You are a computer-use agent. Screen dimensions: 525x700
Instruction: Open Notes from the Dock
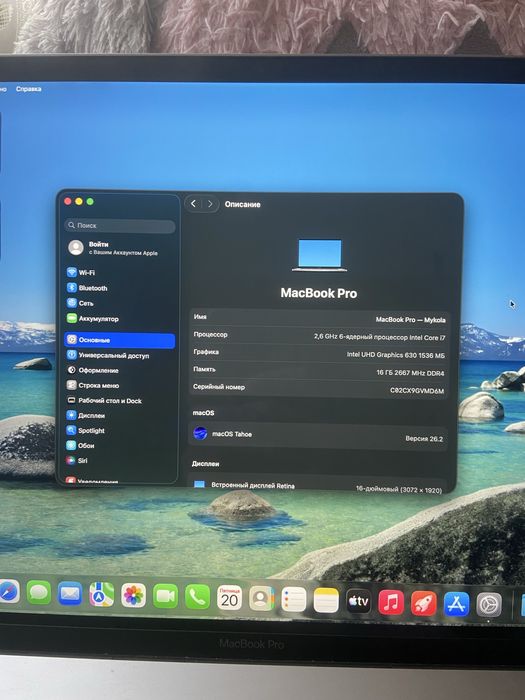[326, 600]
